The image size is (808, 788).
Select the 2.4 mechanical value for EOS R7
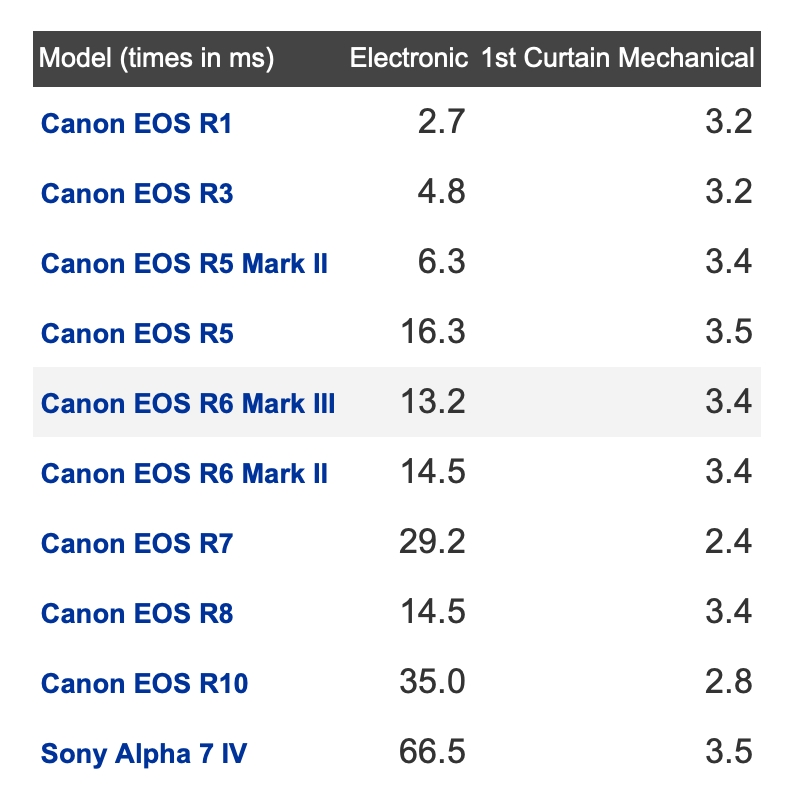click(x=727, y=542)
